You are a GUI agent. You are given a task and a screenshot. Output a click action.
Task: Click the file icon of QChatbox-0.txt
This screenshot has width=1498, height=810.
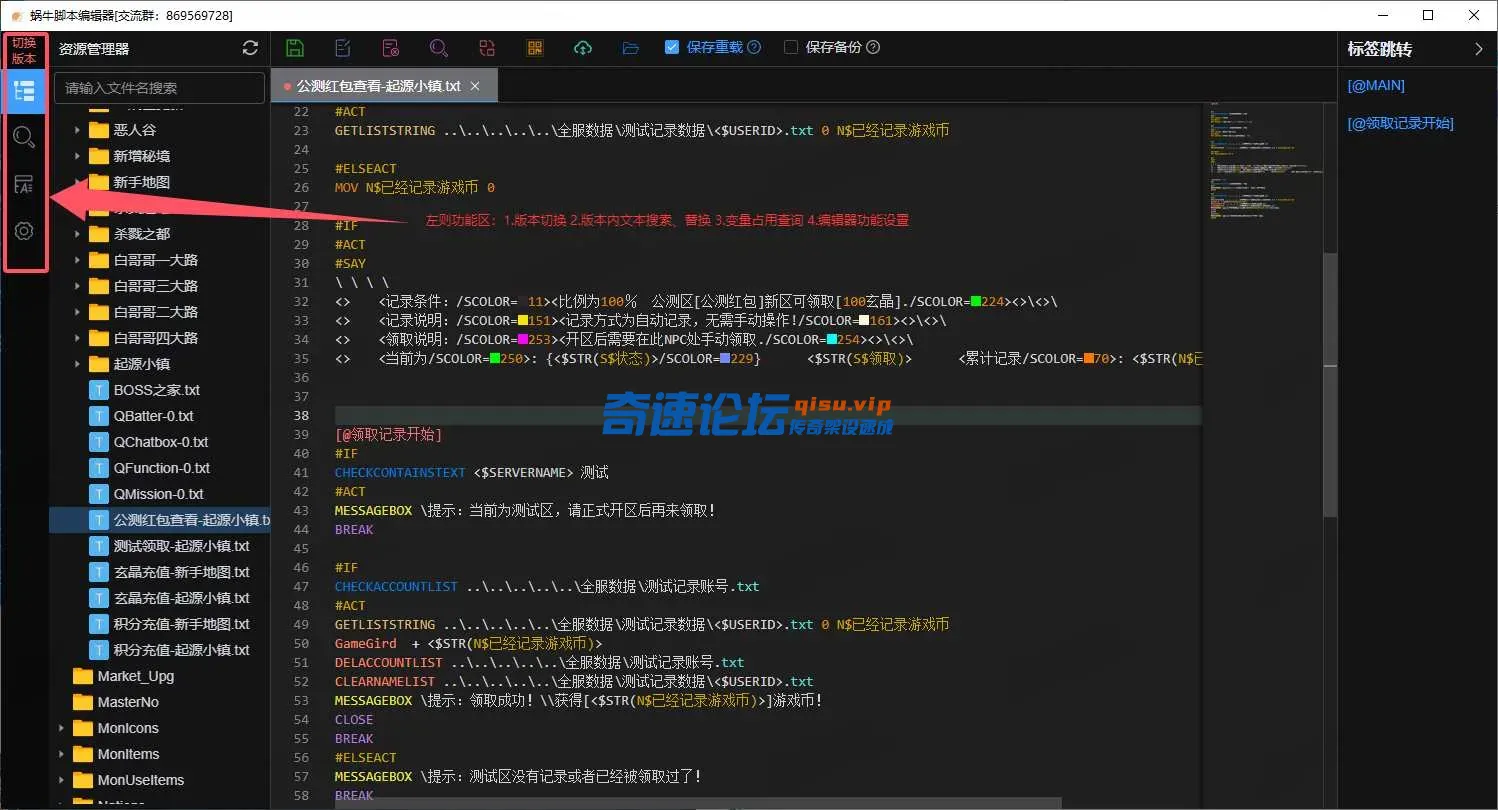[x=98, y=442]
